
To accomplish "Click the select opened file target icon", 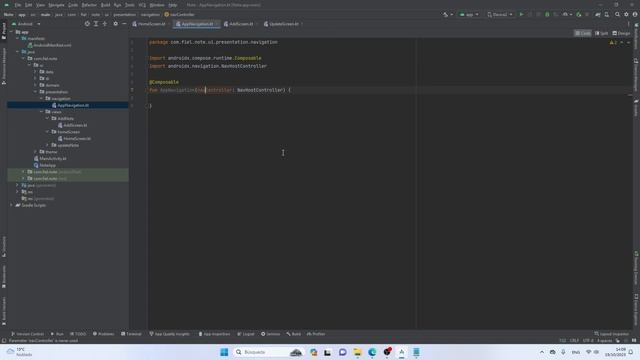I will tap(87, 24).
